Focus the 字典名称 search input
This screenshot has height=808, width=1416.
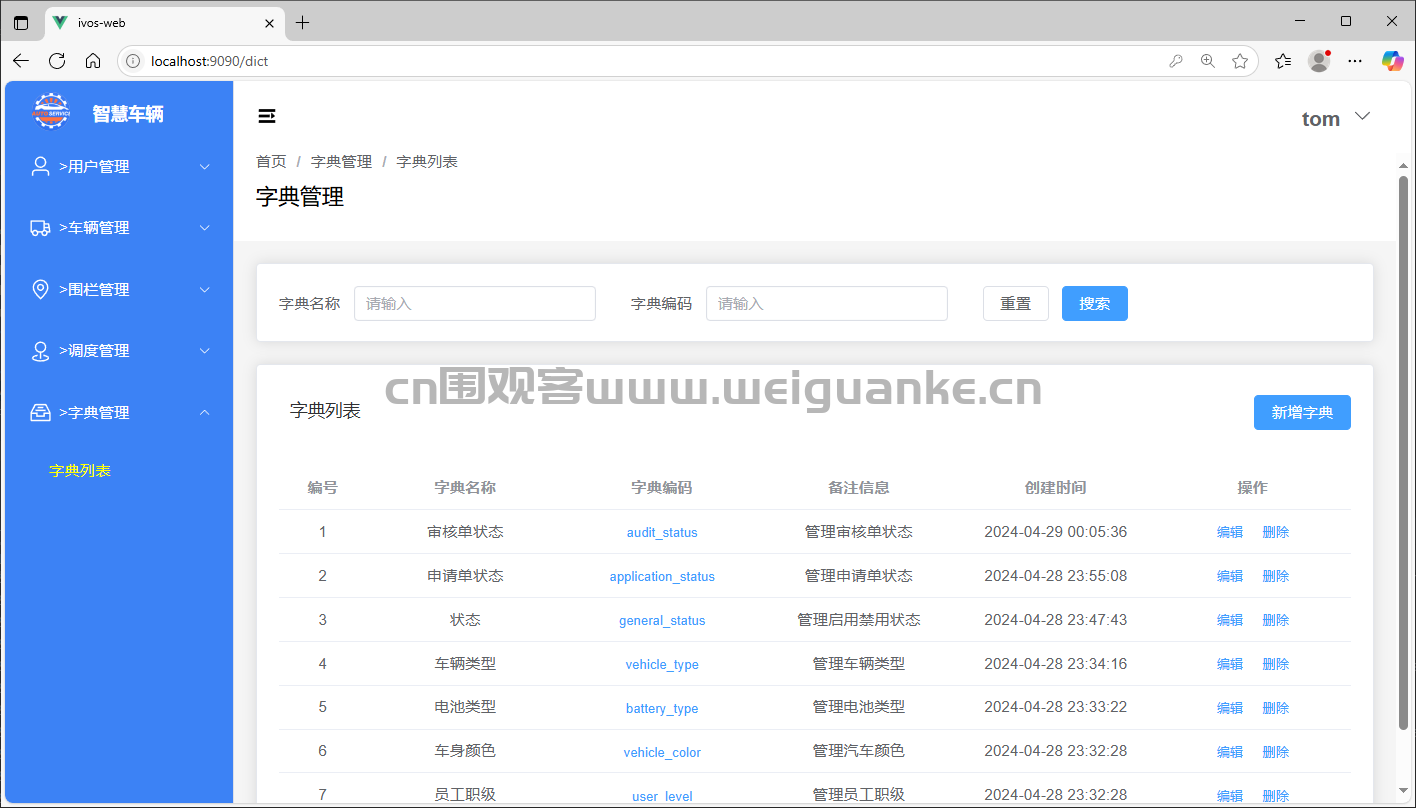pos(475,303)
